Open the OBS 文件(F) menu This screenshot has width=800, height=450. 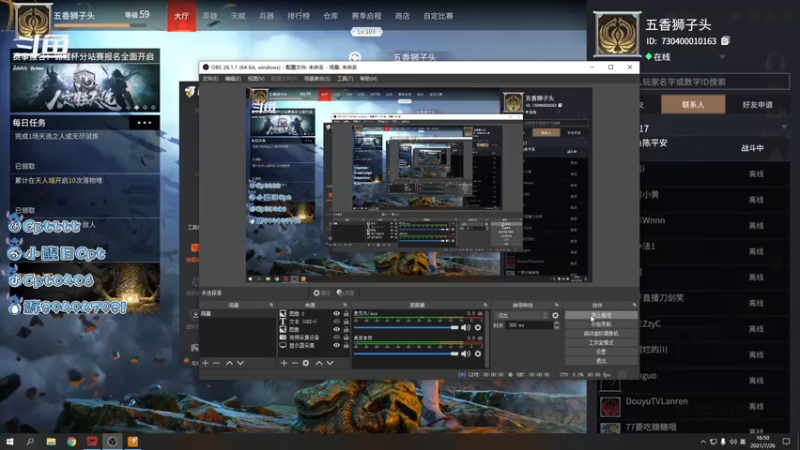(x=210, y=79)
